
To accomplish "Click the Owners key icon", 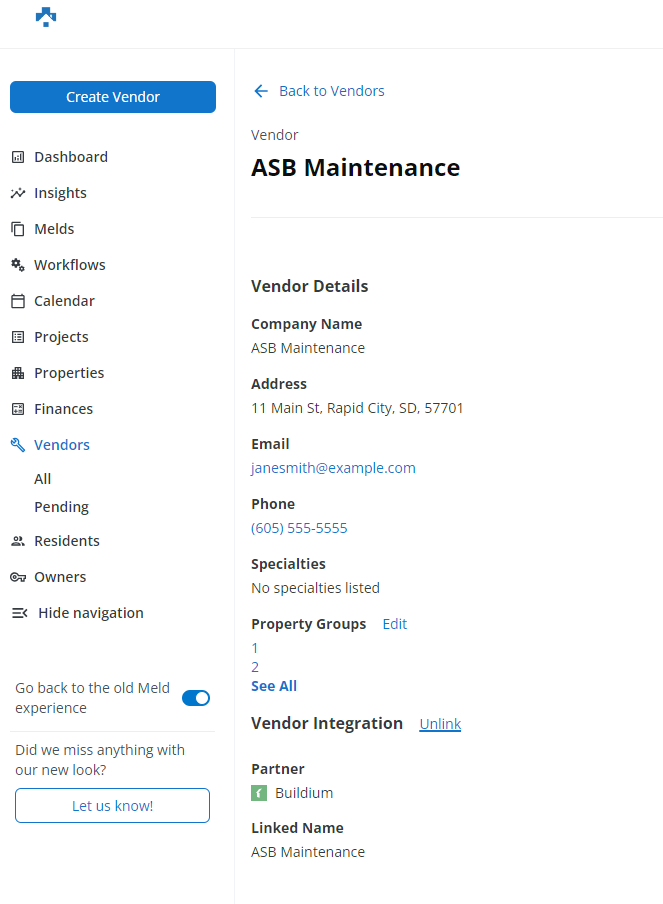I will click(x=17, y=577).
